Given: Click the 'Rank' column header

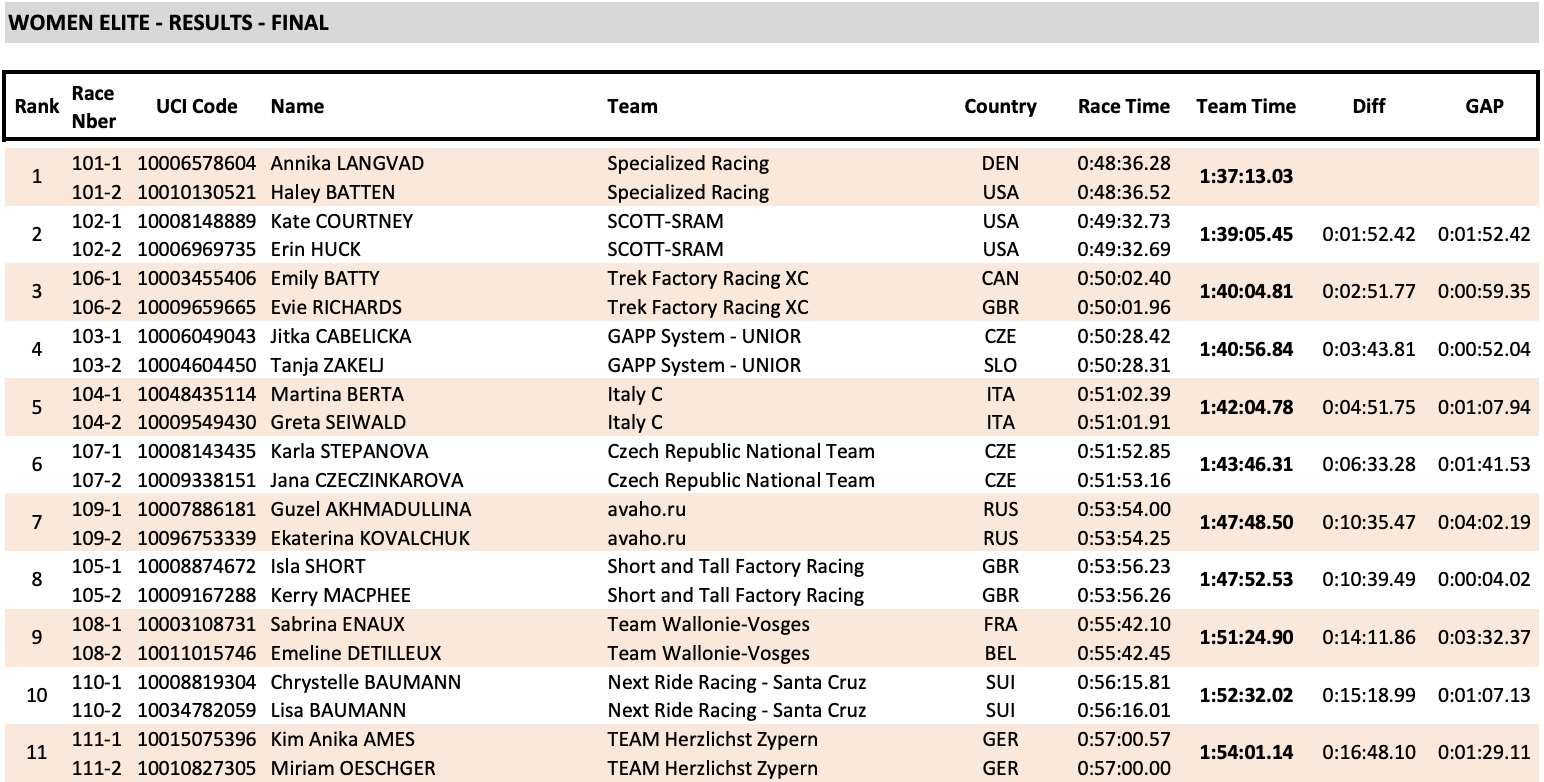Looking at the screenshot, I should click(x=37, y=107).
